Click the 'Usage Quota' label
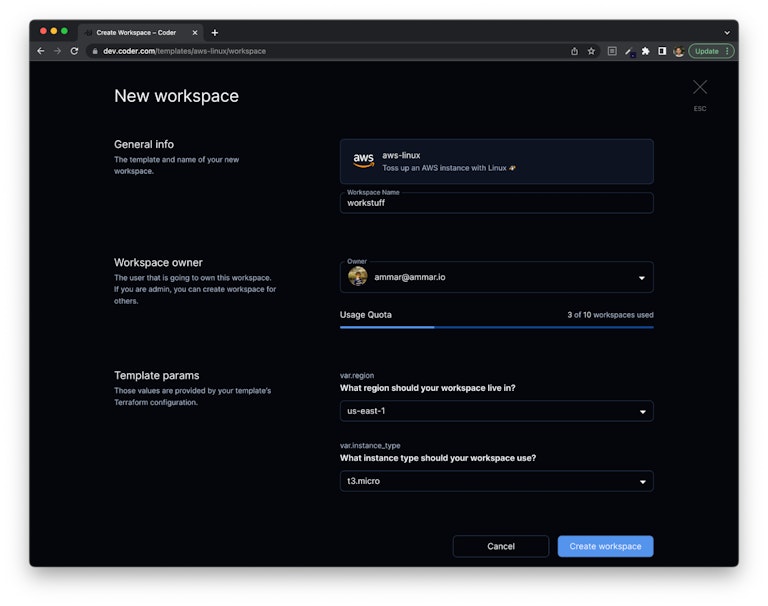This screenshot has height=606, width=768. tap(366, 315)
